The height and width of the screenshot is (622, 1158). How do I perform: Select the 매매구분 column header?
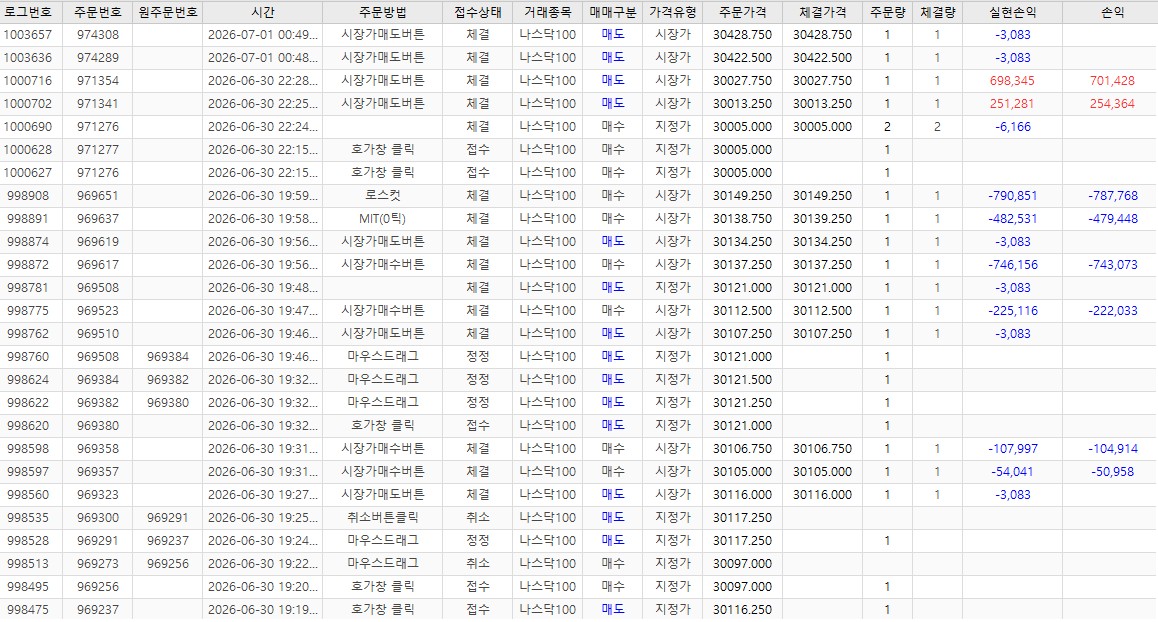[612, 12]
